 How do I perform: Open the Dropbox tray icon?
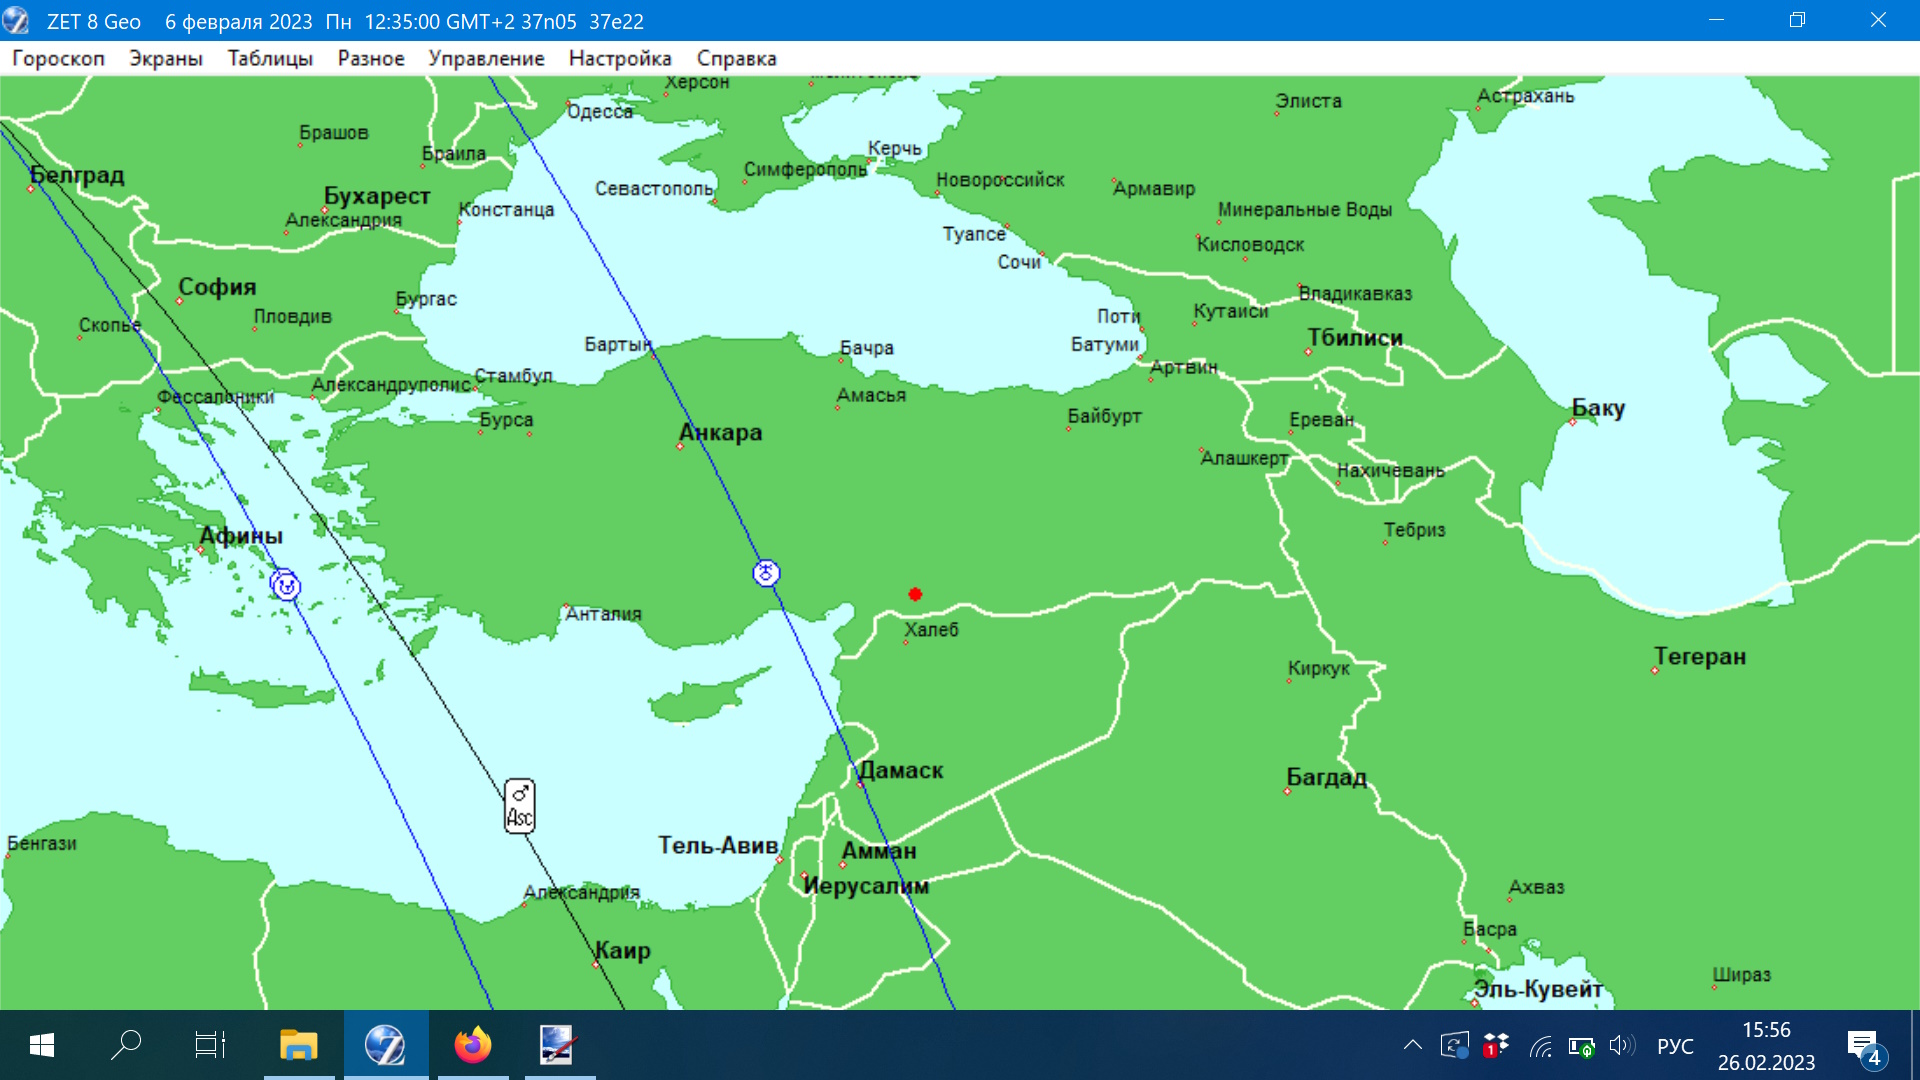tap(1496, 1046)
